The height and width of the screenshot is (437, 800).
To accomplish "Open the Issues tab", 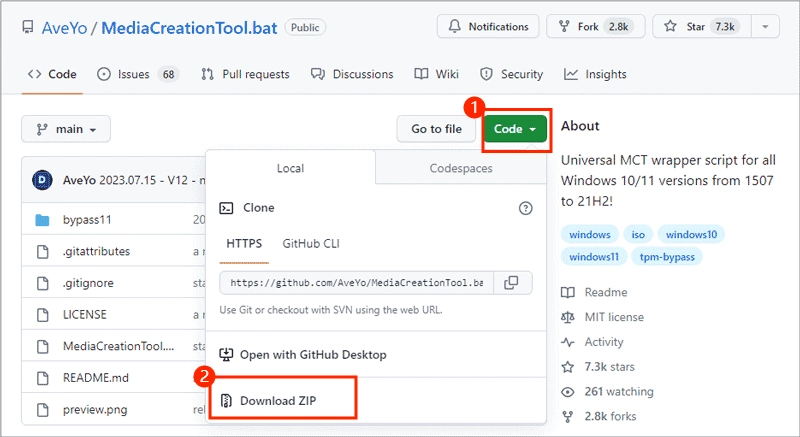I will pos(138,74).
